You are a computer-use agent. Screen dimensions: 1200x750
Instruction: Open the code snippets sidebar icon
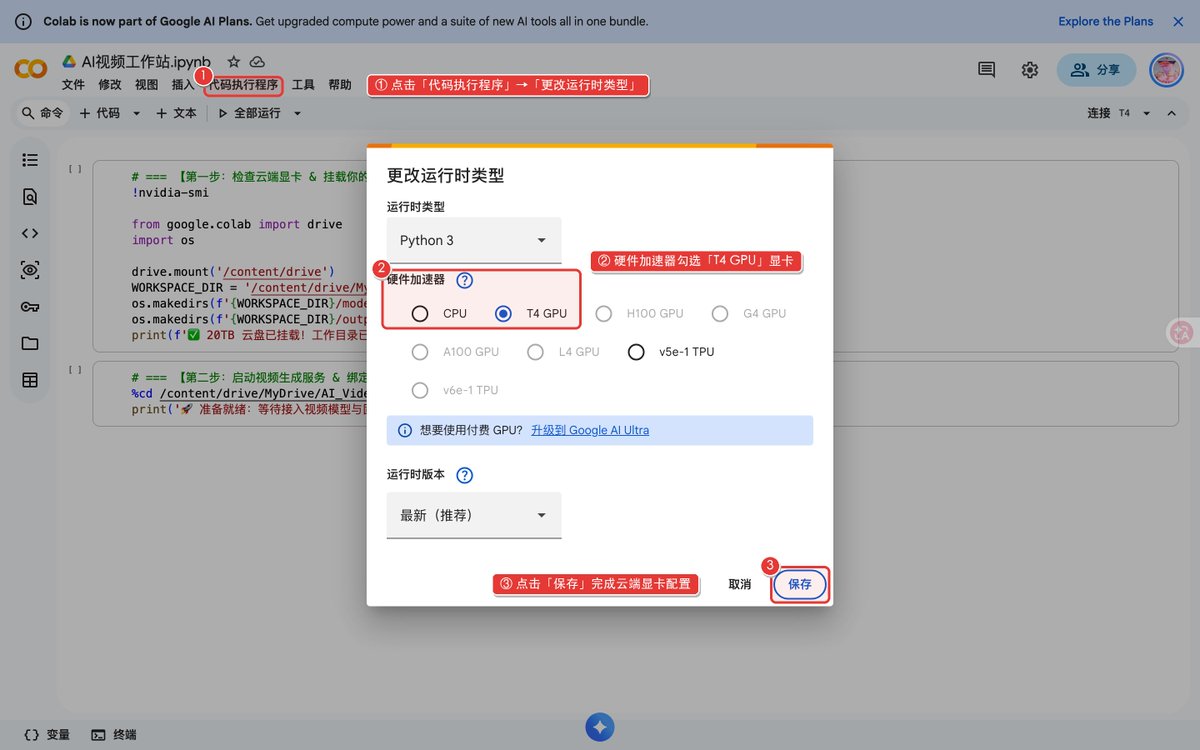[30, 233]
